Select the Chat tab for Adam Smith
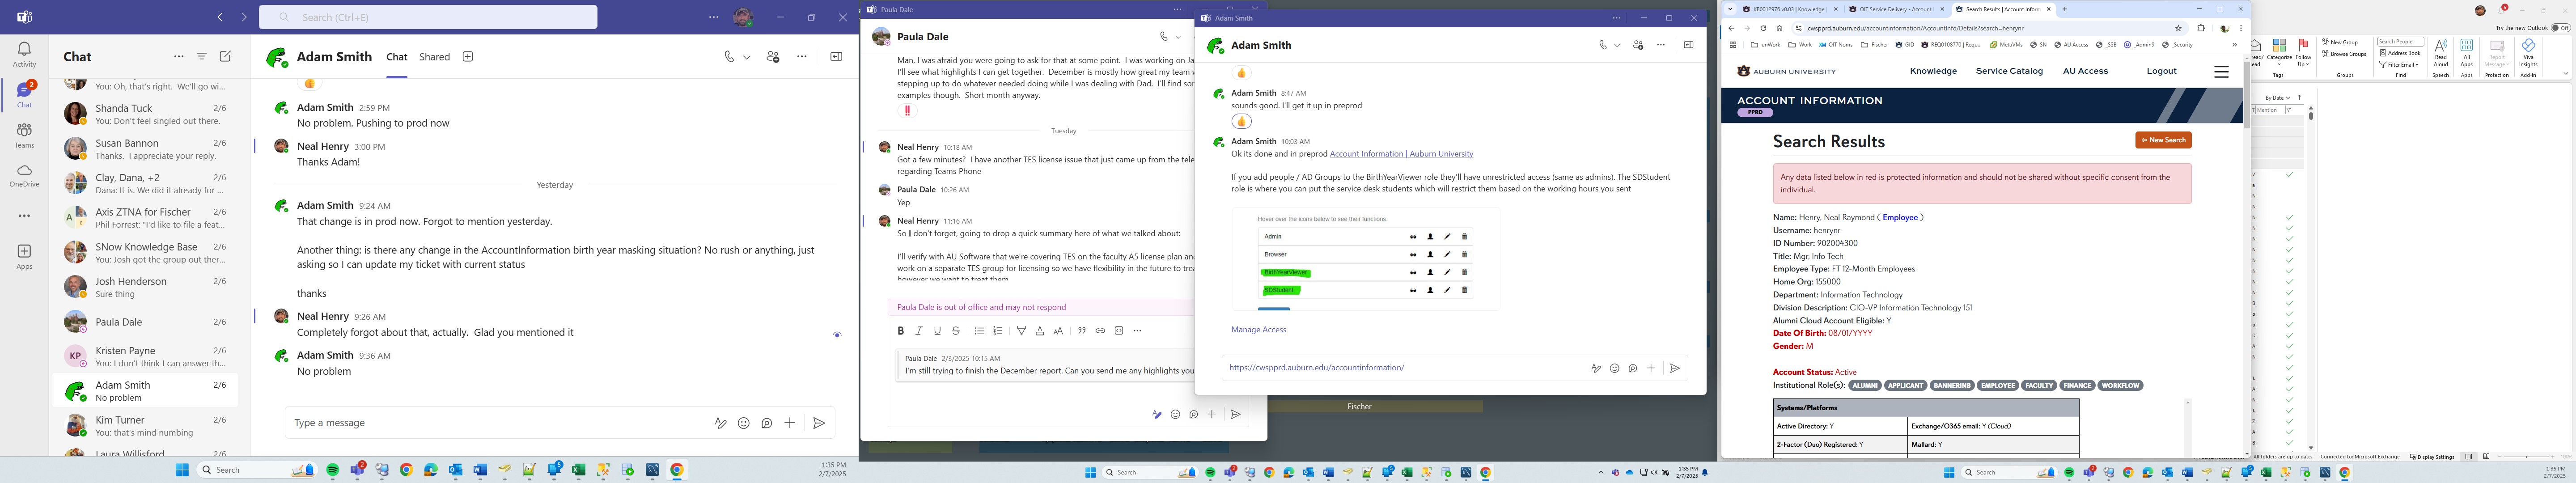Viewport: 2576px width, 483px height. [397, 57]
